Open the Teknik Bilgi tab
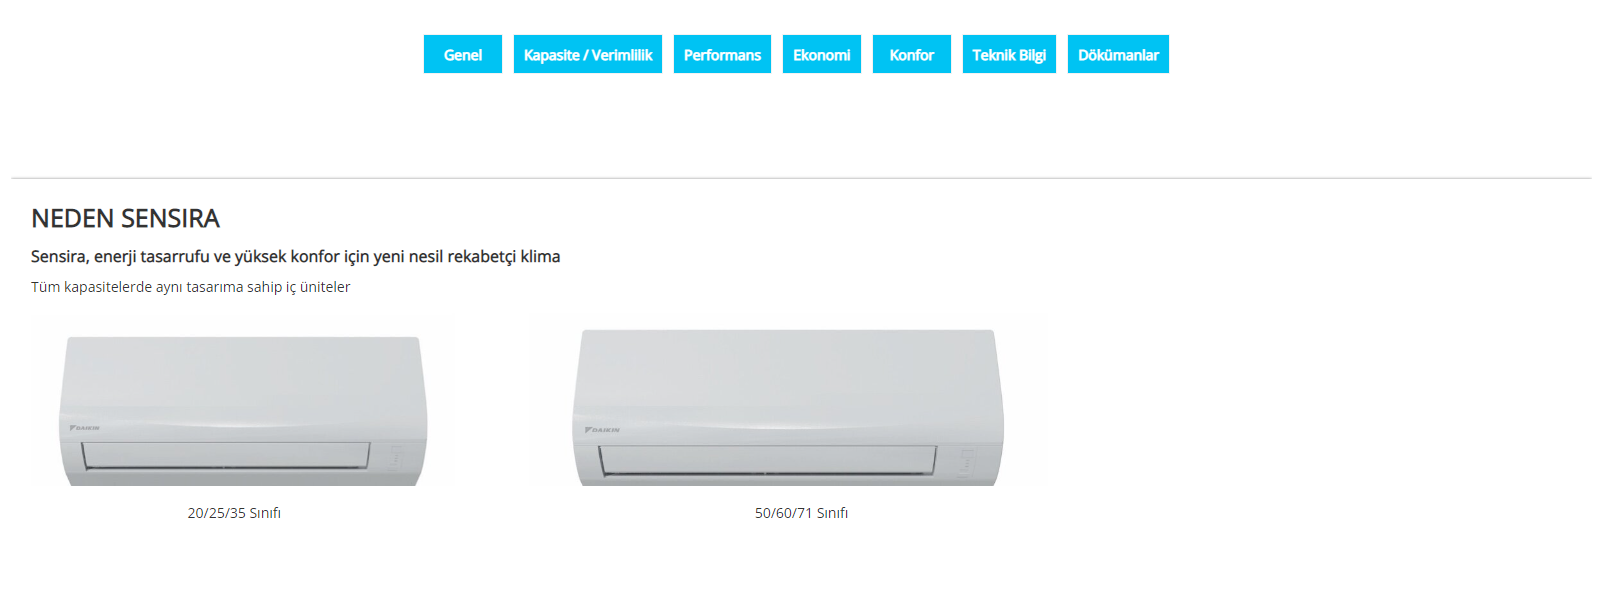This screenshot has width=1601, height=600. [1009, 54]
